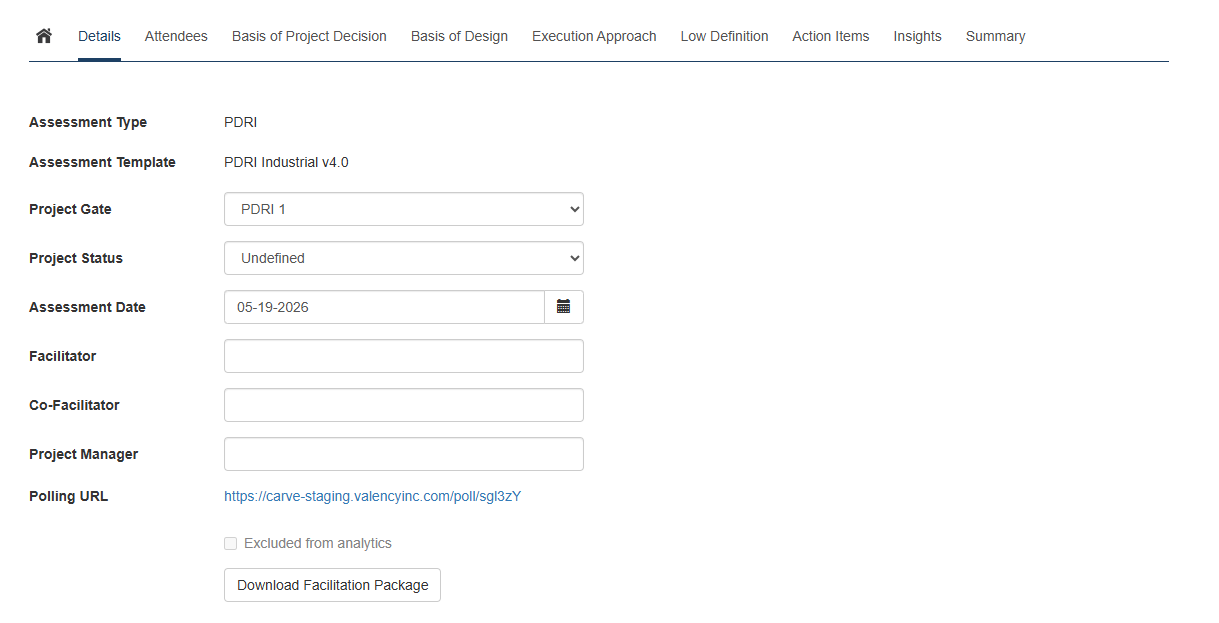Select the Execution Approach tab

(594, 36)
